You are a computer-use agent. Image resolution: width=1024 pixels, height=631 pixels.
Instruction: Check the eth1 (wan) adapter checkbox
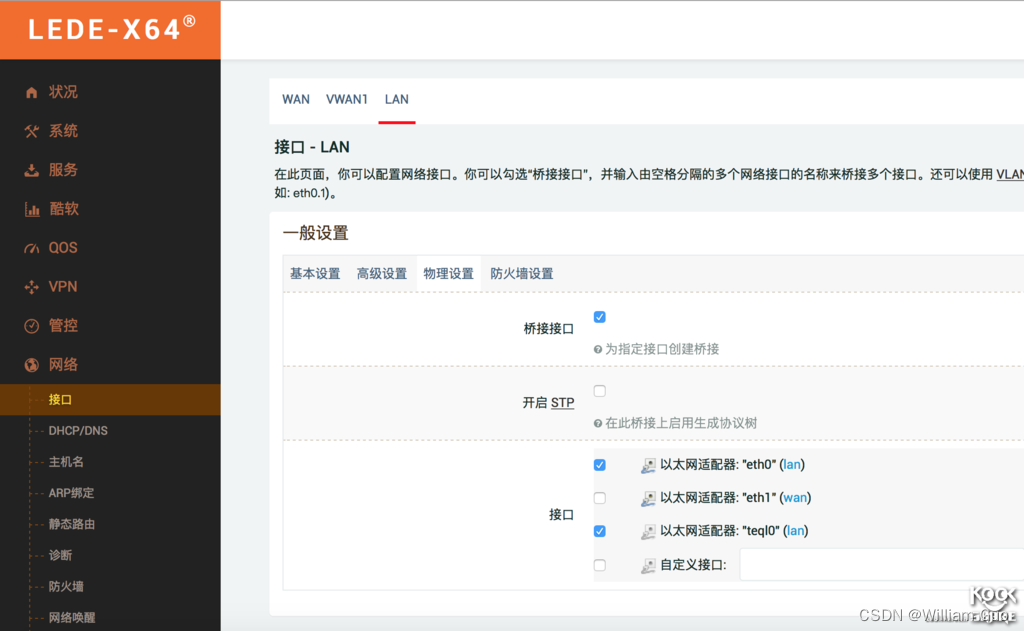600,498
